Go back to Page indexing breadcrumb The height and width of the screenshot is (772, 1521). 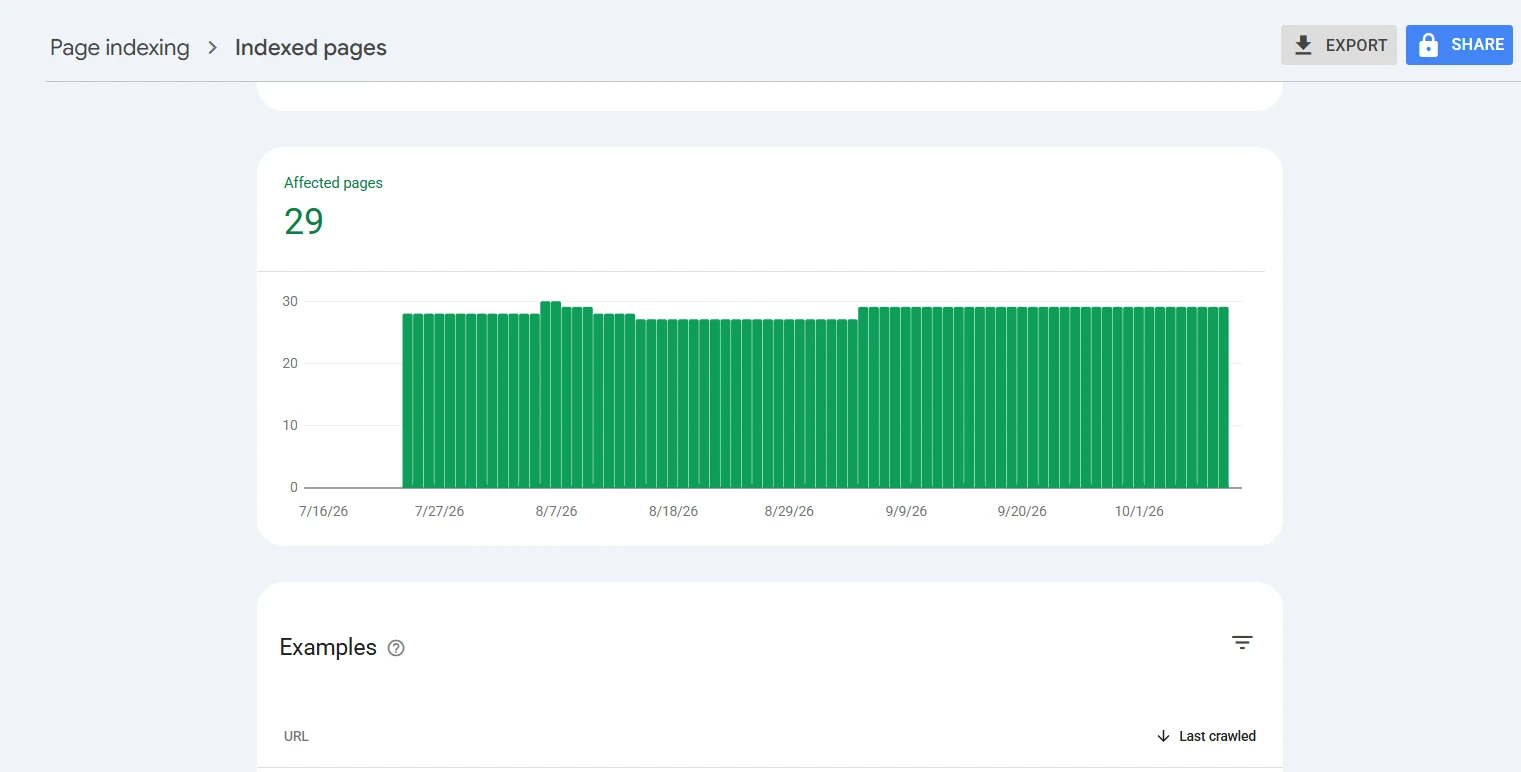[120, 48]
